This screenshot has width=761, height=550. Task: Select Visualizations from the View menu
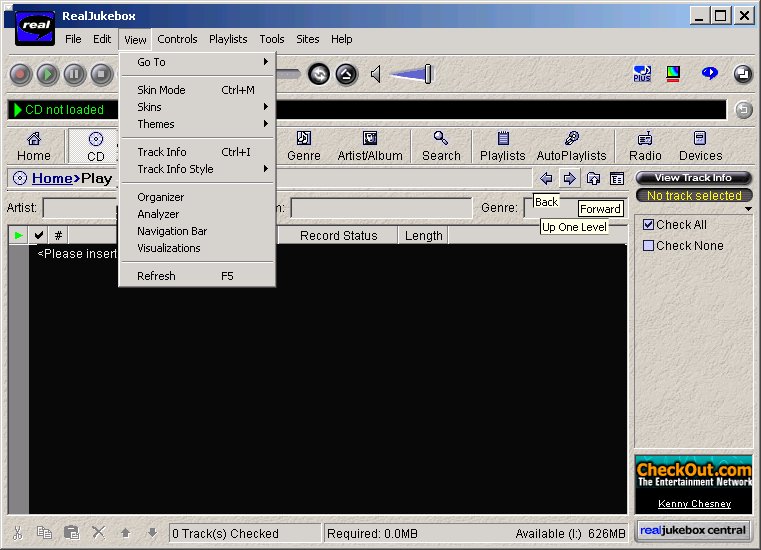[169, 248]
